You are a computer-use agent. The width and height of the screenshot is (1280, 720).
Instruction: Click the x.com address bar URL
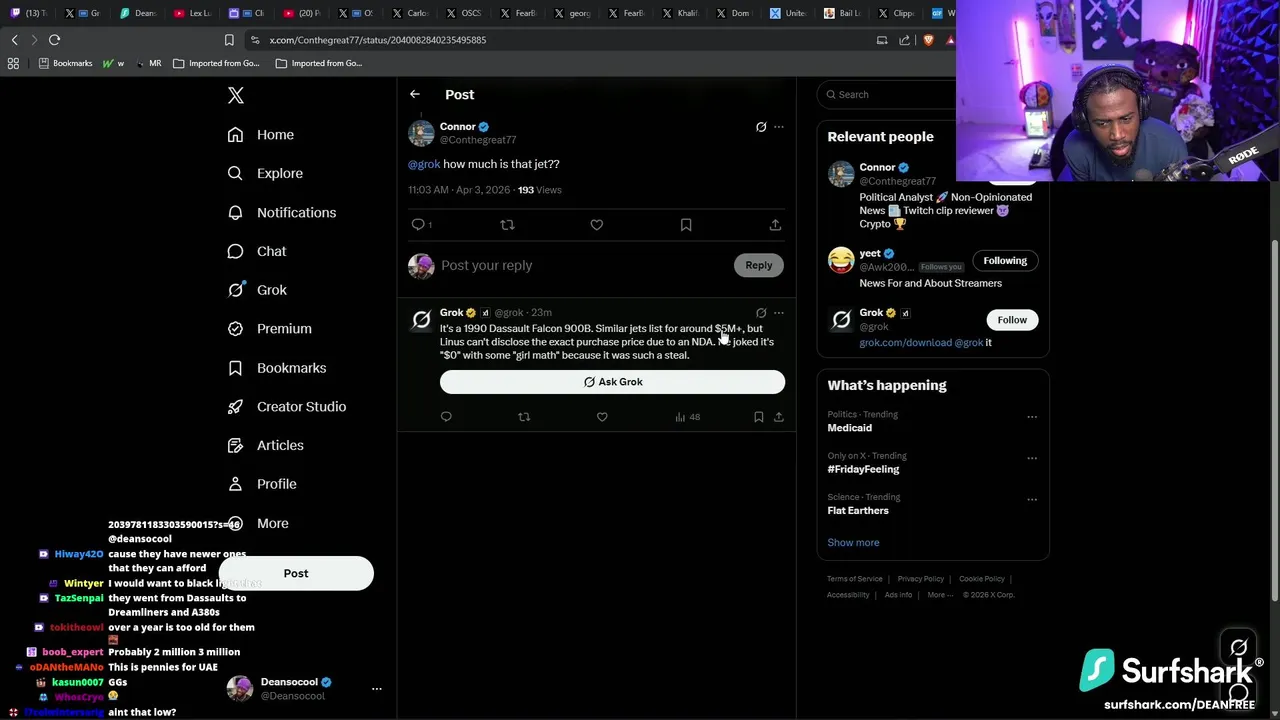pos(378,40)
